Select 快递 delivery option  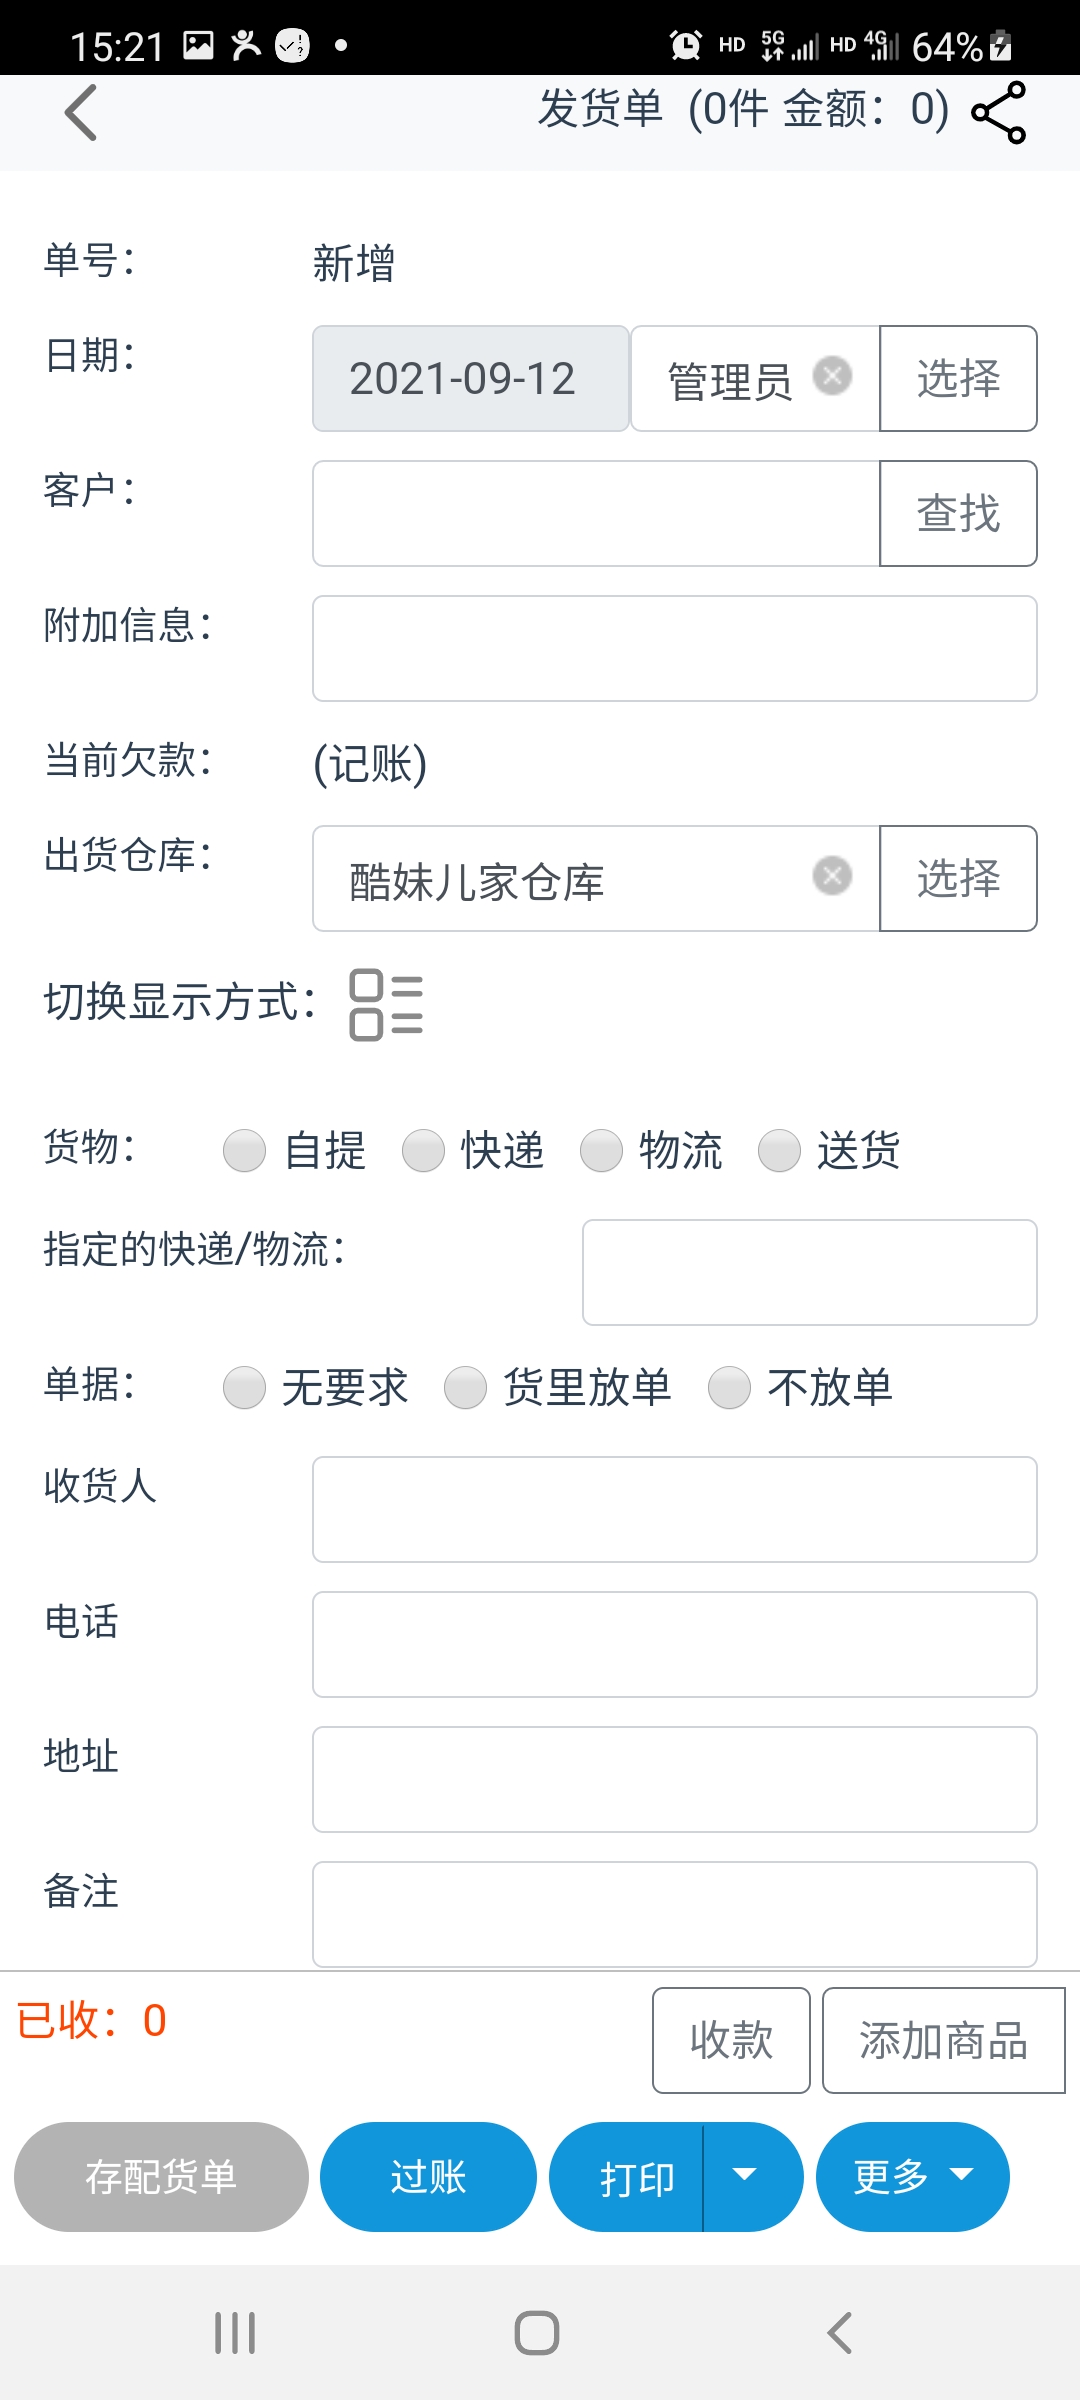click(x=424, y=1150)
